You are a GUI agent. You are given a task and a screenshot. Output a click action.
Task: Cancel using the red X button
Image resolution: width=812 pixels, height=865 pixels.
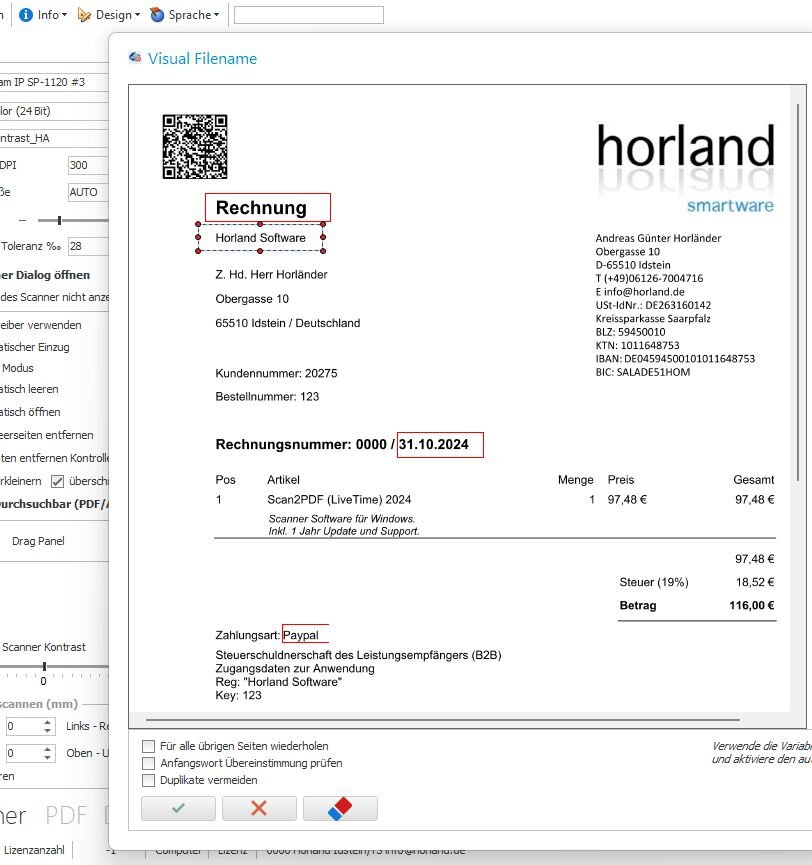coord(259,808)
